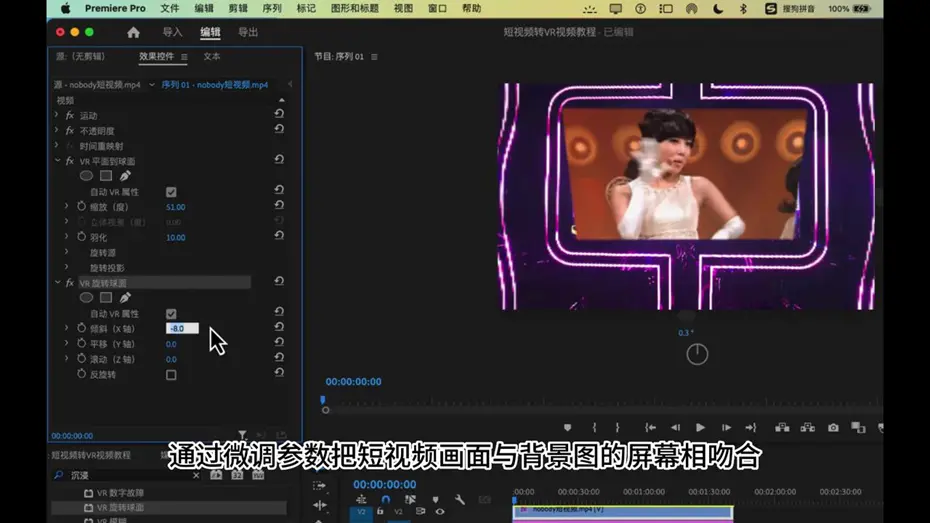Select pen mask tool under VR 平面到球面
This screenshot has height=523, width=930.
pyautogui.click(x=125, y=176)
